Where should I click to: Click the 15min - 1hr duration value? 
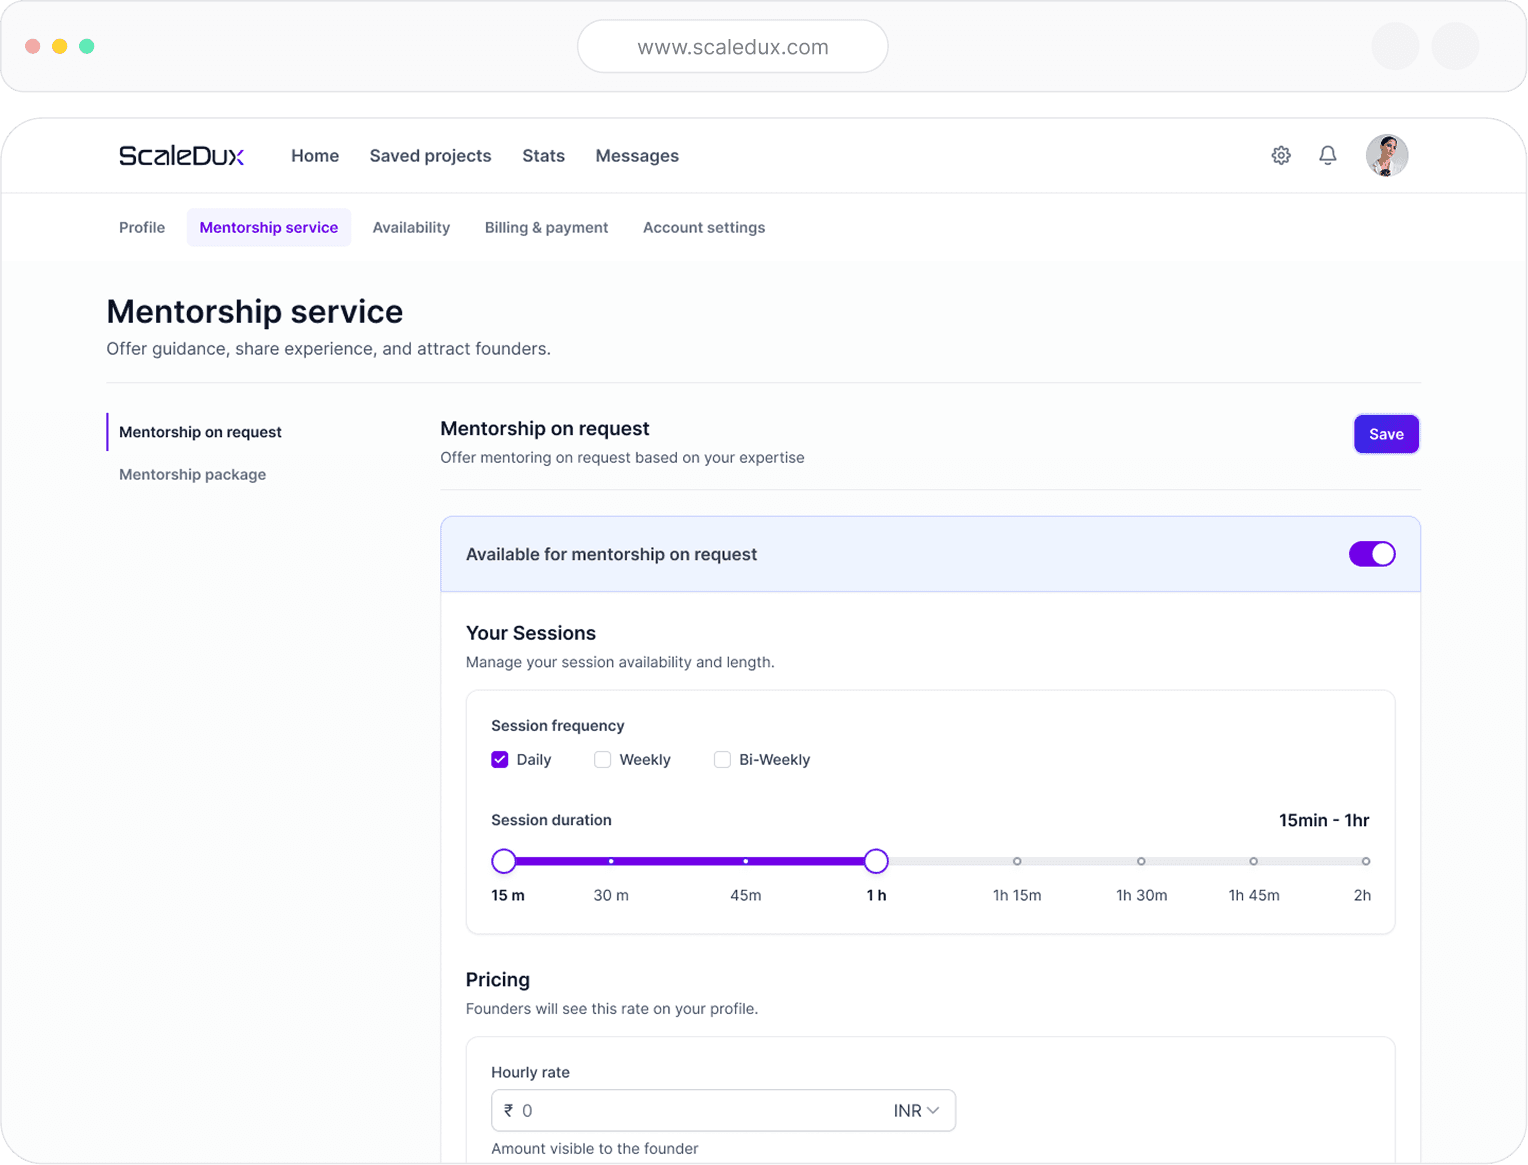[1324, 820]
